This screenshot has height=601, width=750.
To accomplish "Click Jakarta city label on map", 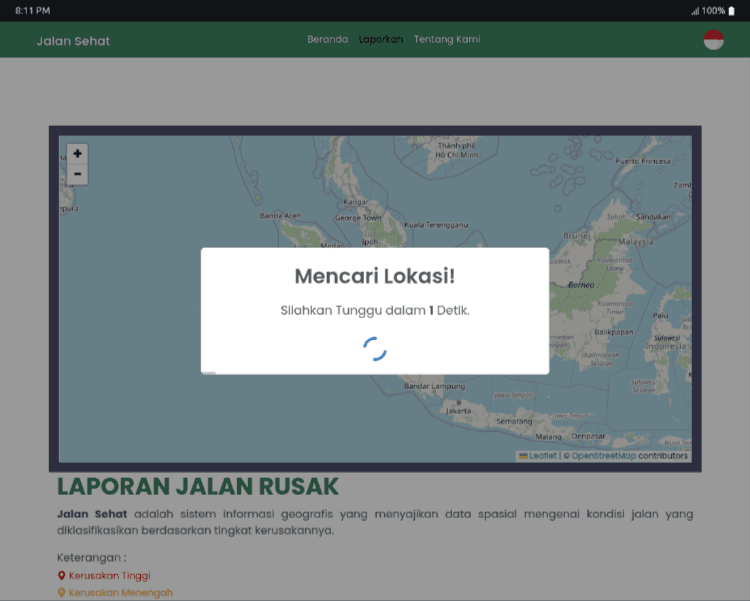I will (x=458, y=411).
